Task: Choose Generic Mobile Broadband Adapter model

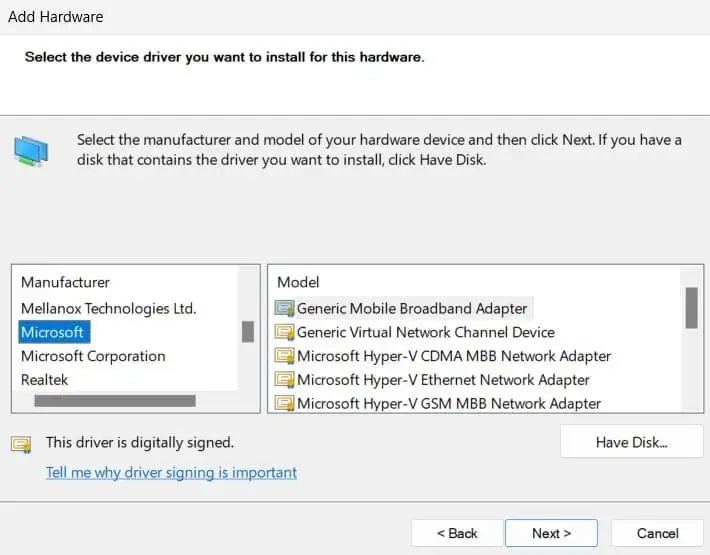Action: (x=412, y=309)
